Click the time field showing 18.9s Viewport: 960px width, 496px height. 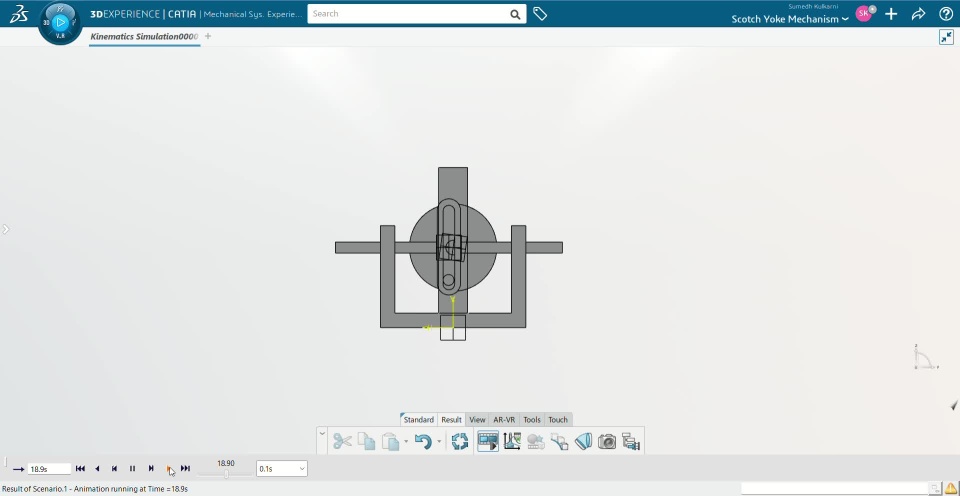click(49, 469)
